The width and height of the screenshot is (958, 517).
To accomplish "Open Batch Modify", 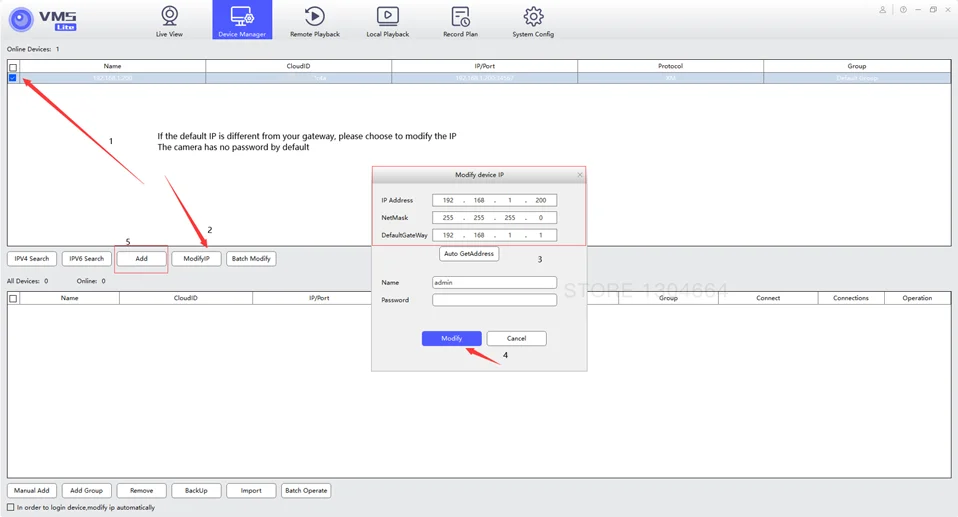I will click(251, 258).
